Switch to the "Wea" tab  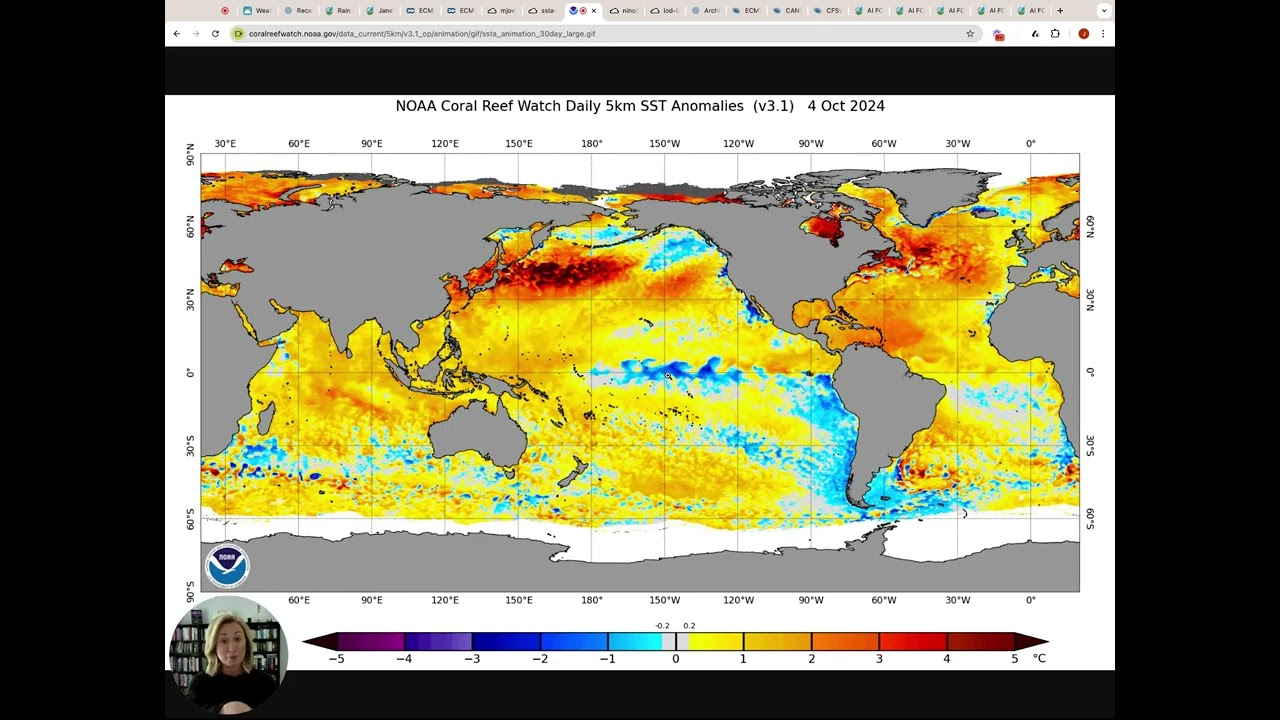[257, 11]
